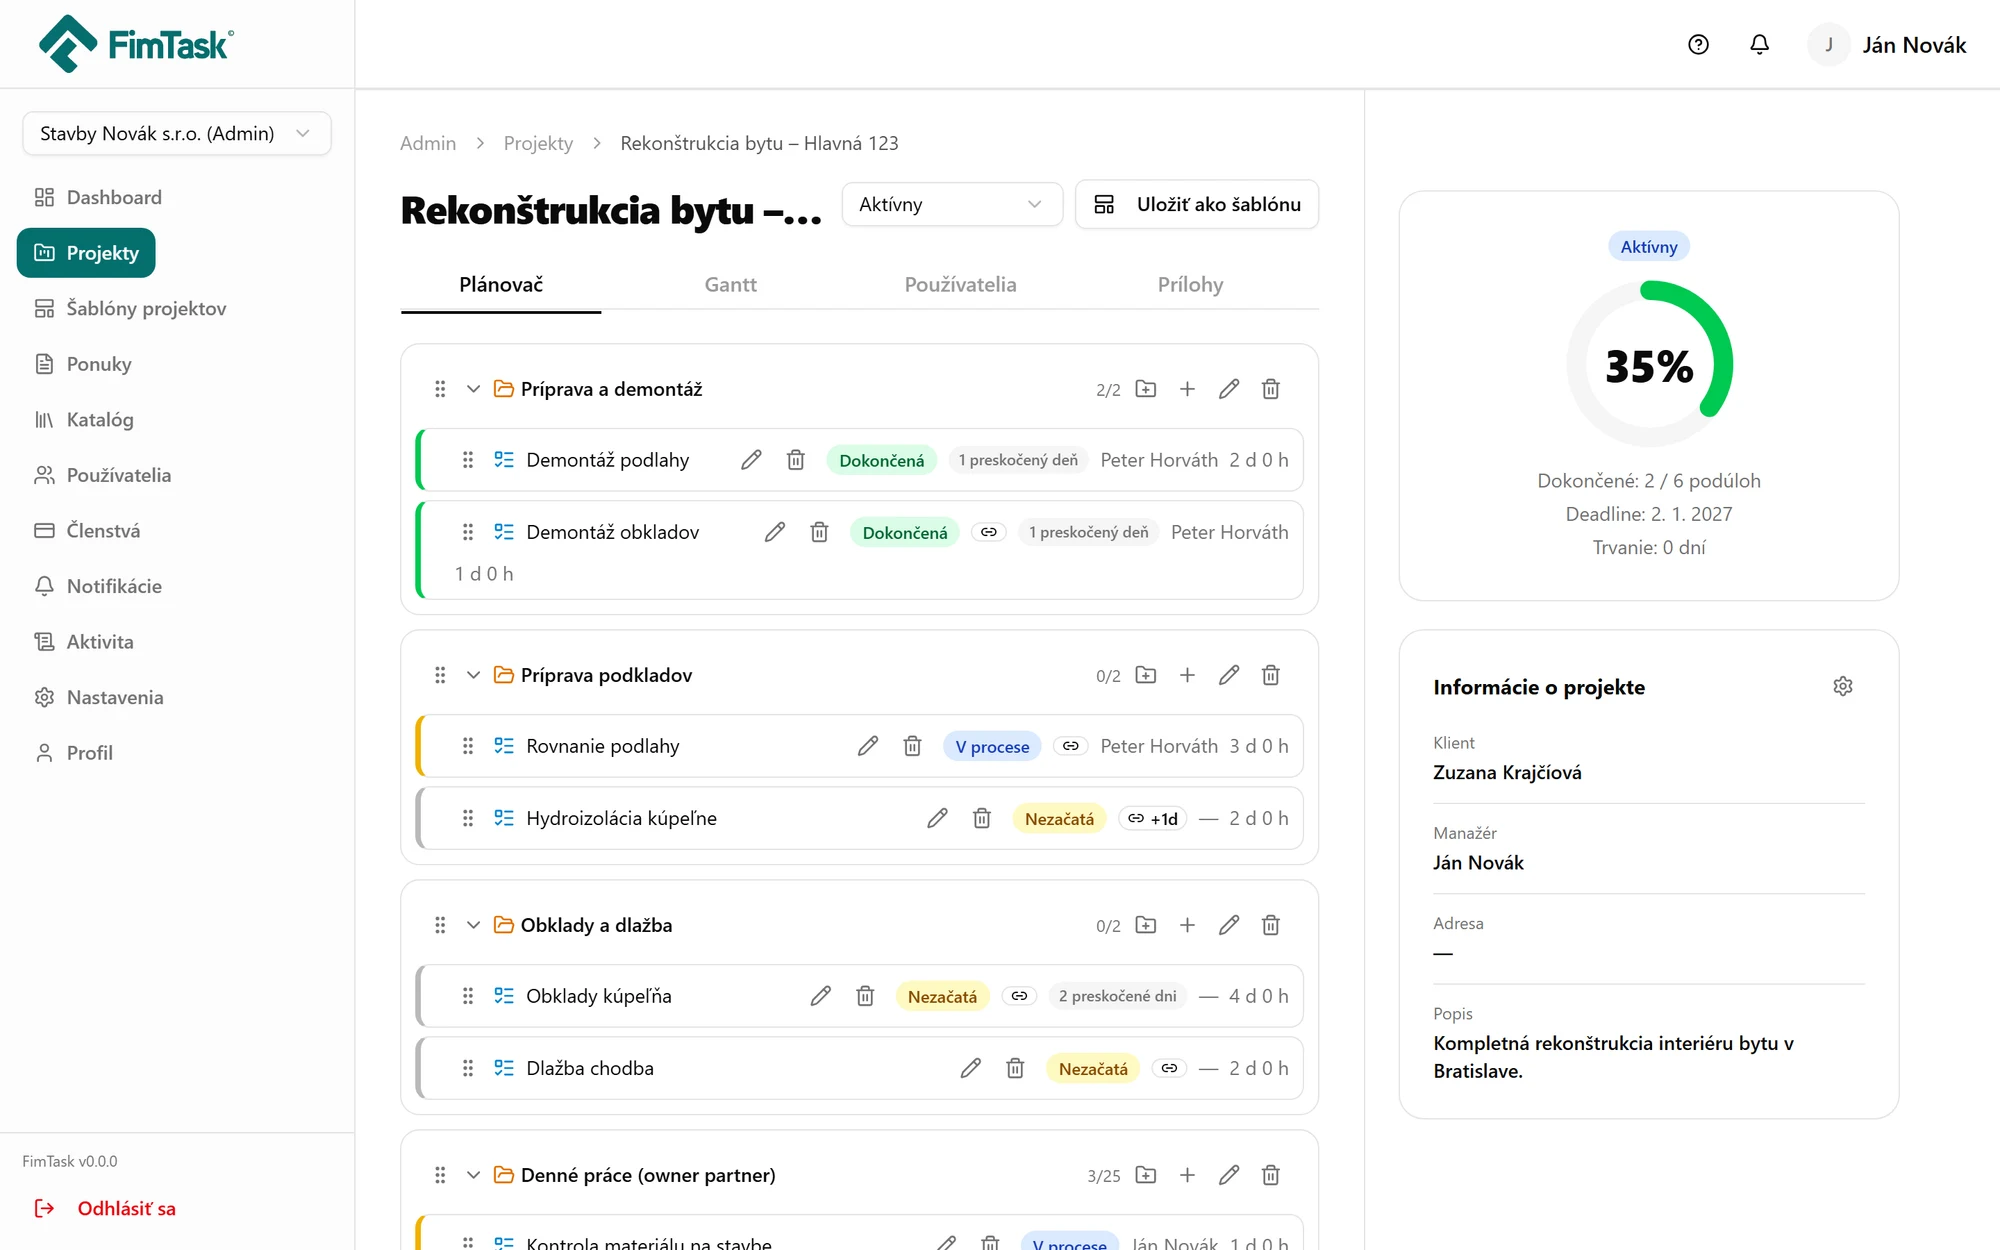Click the +1d dependency badge on Hydroizolácia
The width and height of the screenshot is (2000, 1250).
coord(1153,818)
